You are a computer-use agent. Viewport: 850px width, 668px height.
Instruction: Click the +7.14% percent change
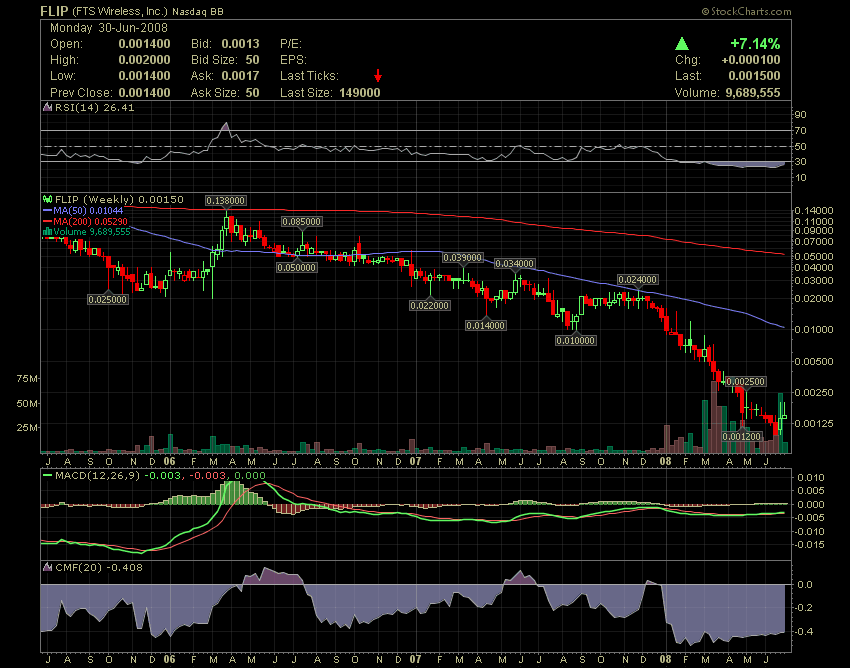pyautogui.click(x=755, y=43)
